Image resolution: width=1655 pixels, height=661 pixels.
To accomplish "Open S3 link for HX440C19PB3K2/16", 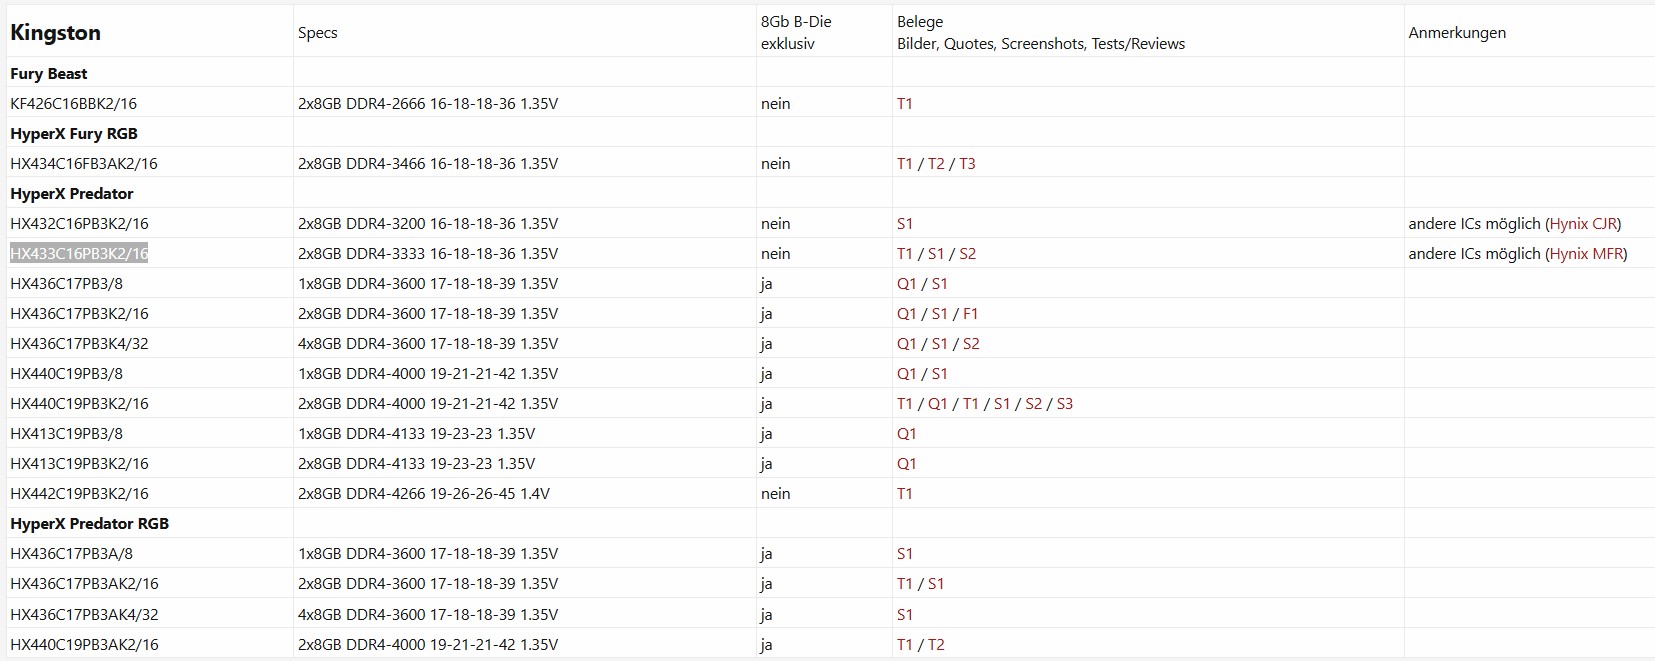I will tap(1064, 404).
